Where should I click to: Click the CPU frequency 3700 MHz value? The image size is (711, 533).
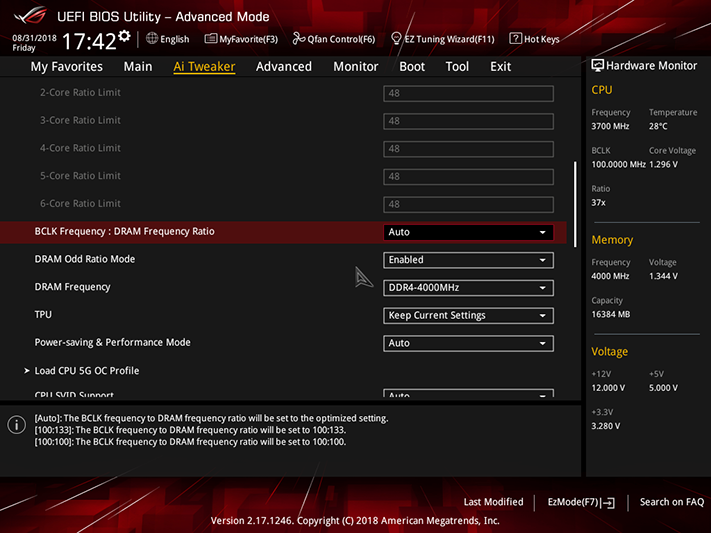tap(610, 127)
